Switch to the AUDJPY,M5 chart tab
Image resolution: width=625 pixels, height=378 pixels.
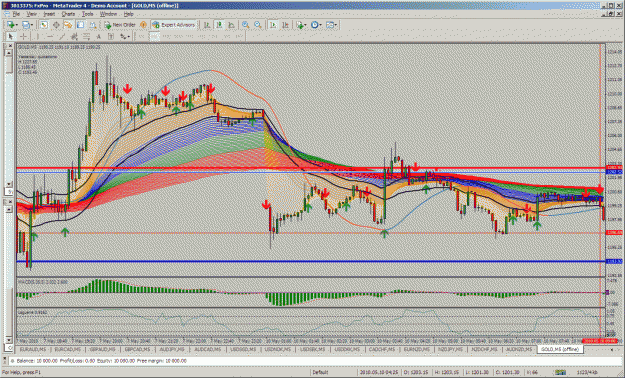tap(172, 349)
